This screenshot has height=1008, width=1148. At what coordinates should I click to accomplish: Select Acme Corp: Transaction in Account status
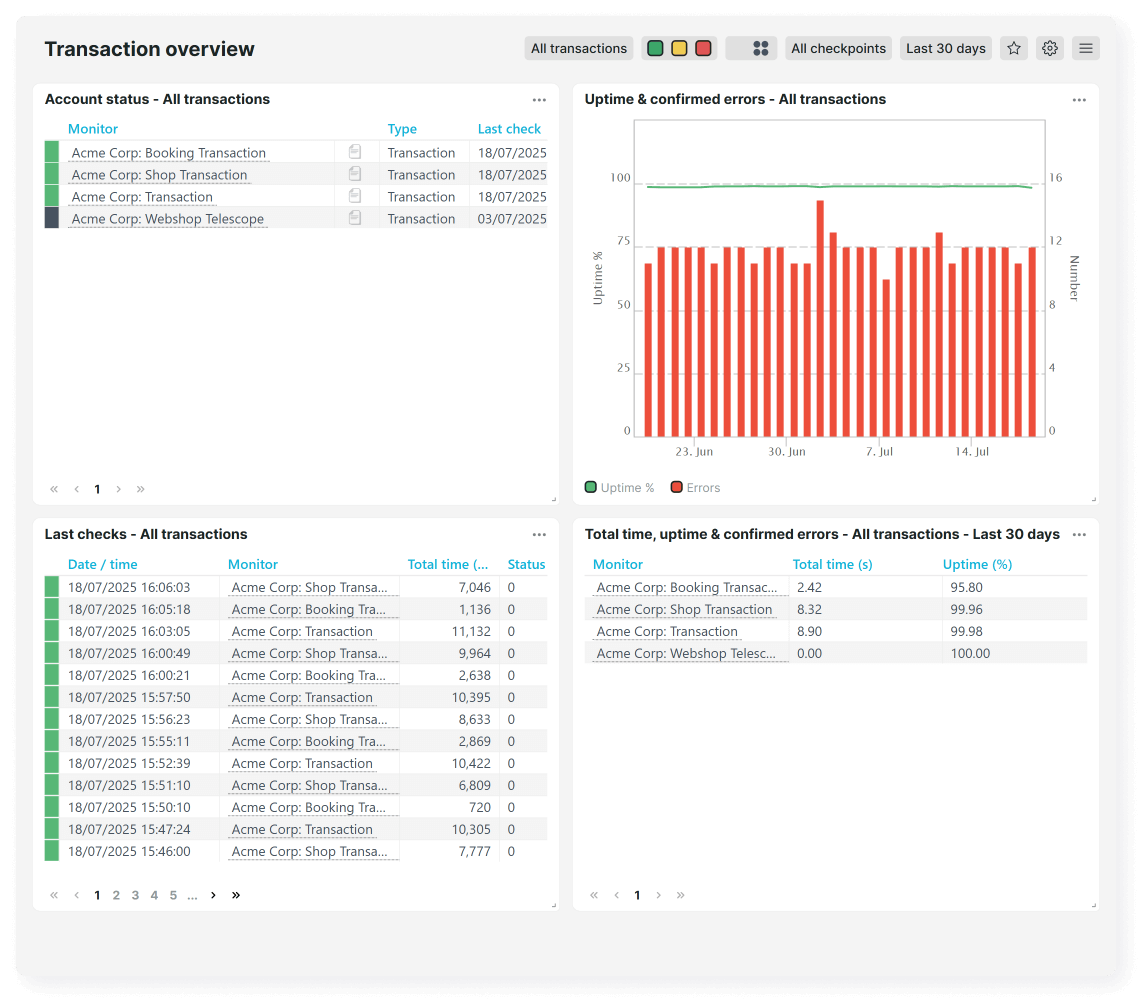coord(141,196)
